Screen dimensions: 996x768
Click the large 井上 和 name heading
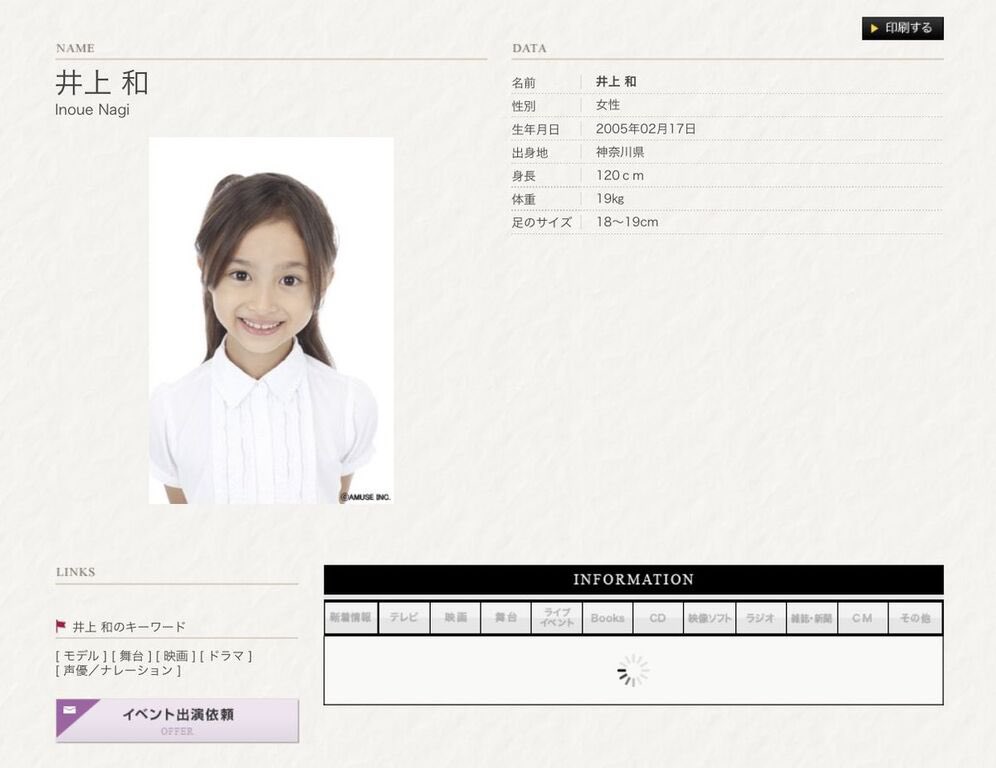click(x=102, y=83)
